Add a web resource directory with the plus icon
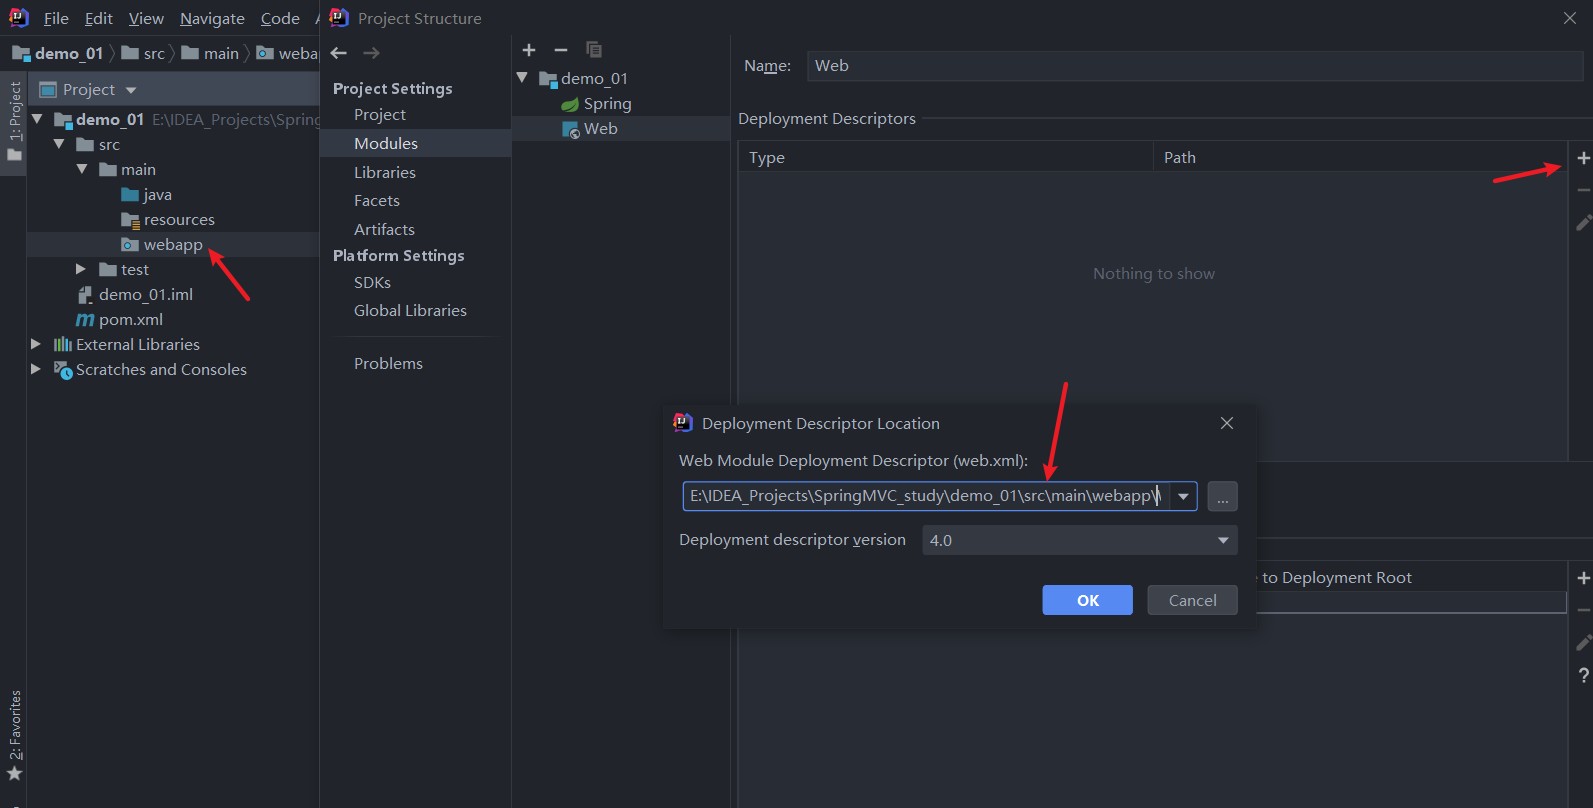 coord(1583,578)
